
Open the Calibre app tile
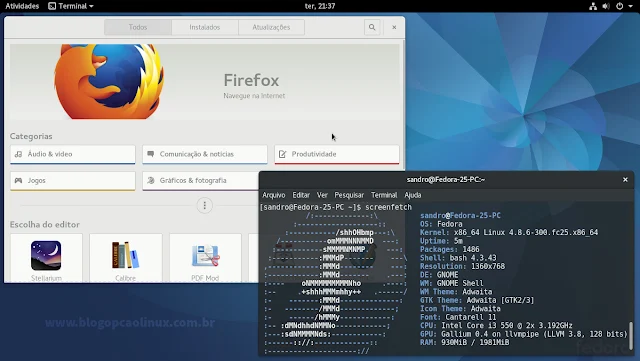tap(126, 258)
